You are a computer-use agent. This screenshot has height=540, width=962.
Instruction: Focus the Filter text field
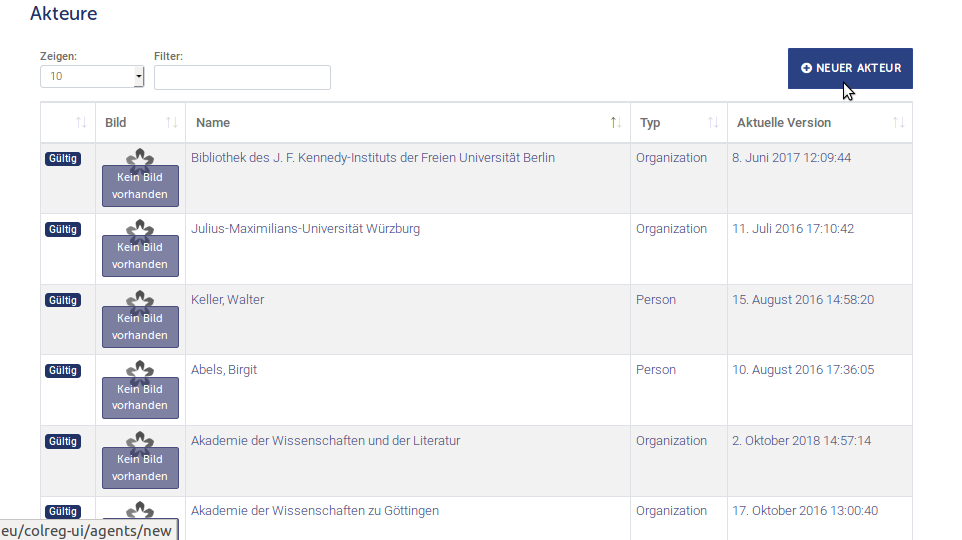242,78
